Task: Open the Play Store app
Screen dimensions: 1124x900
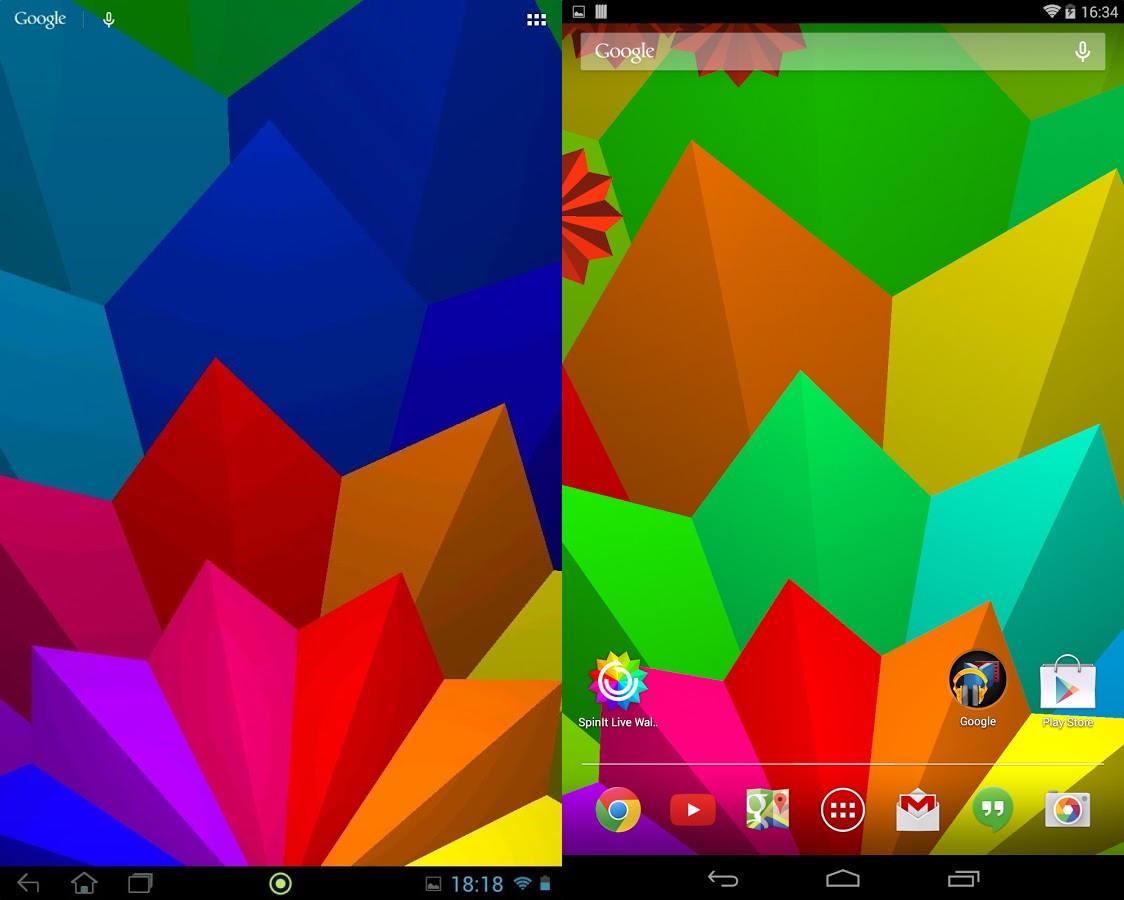Action: tap(1067, 686)
